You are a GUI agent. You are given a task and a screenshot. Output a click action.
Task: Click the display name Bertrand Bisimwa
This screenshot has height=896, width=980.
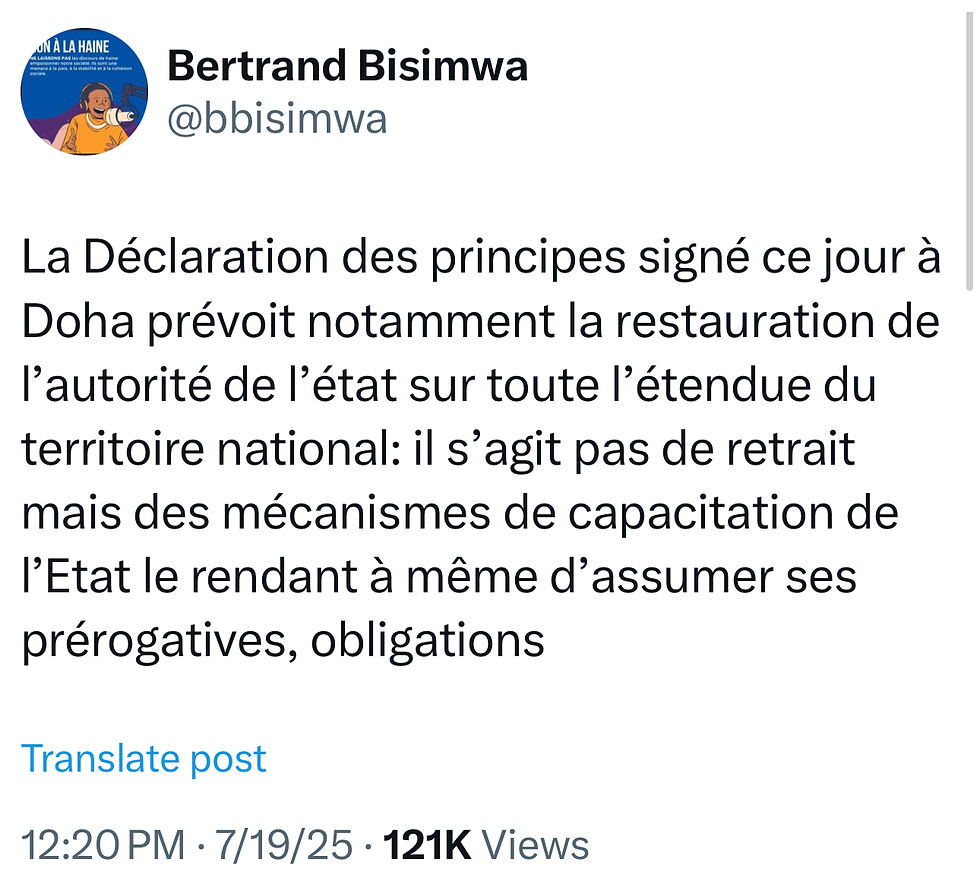pyautogui.click(x=347, y=67)
